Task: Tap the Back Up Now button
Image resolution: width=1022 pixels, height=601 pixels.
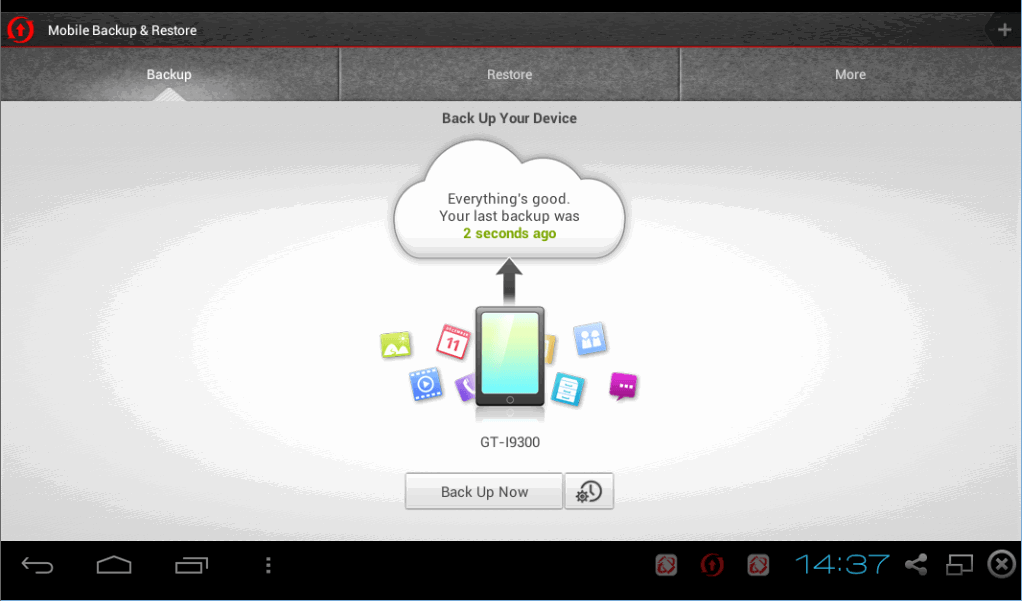Action: [x=483, y=491]
